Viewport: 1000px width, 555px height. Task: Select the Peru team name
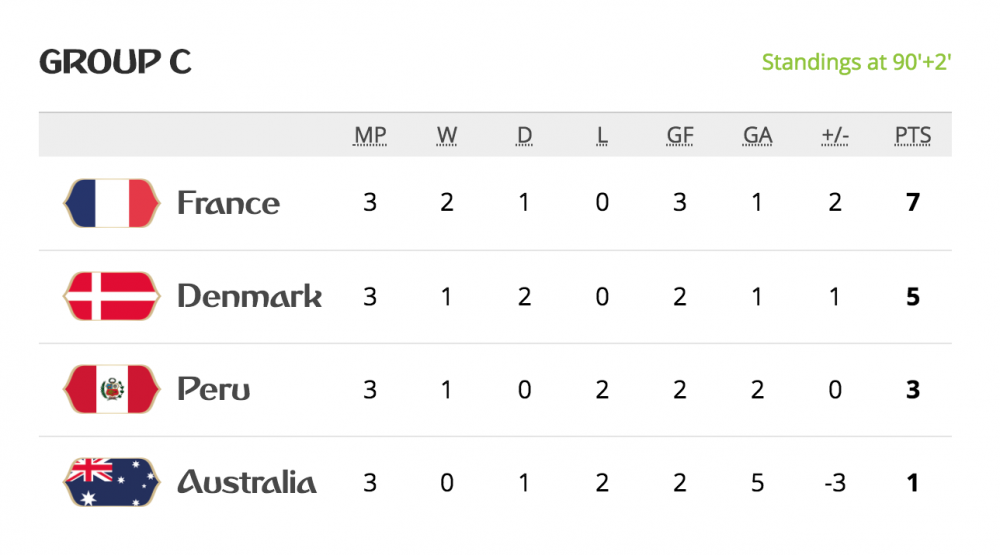tap(213, 389)
